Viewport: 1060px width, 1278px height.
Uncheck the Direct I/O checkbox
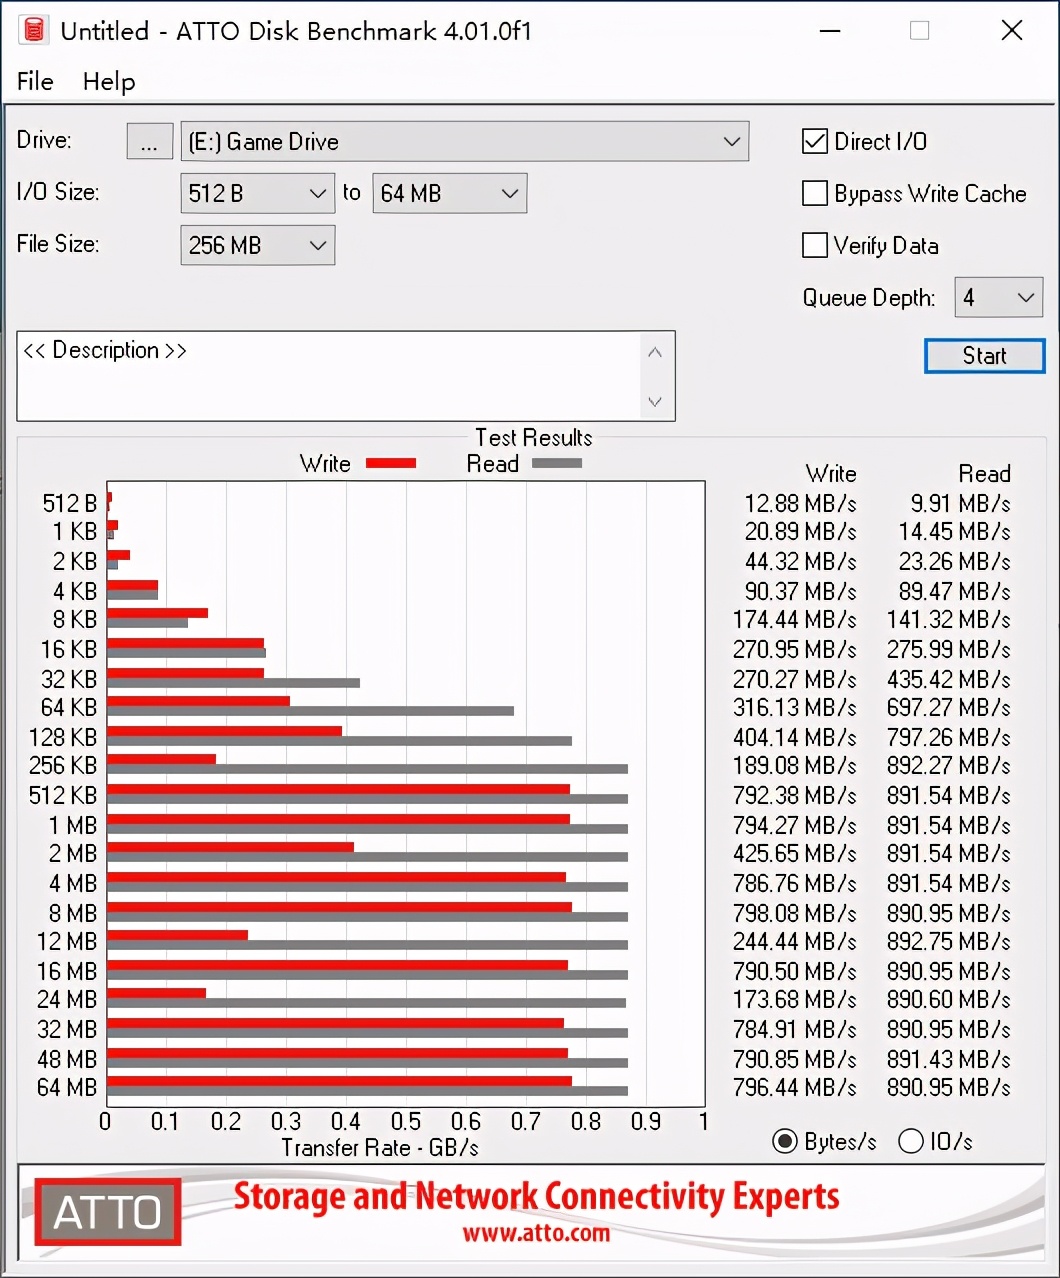click(815, 141)
